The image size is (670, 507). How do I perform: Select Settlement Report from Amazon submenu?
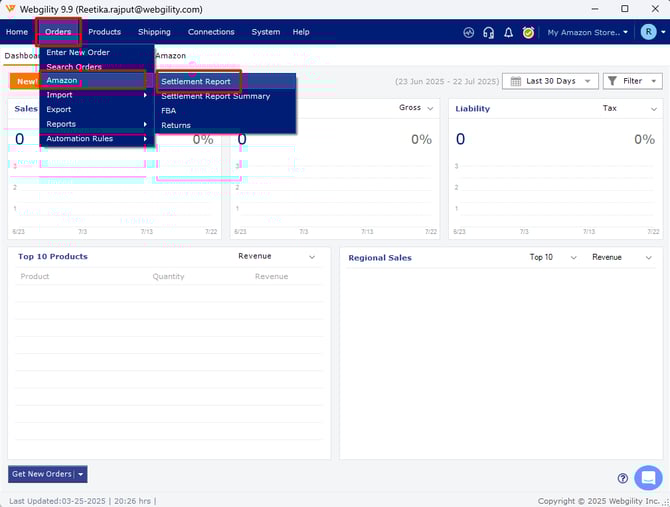coord(196,81)
